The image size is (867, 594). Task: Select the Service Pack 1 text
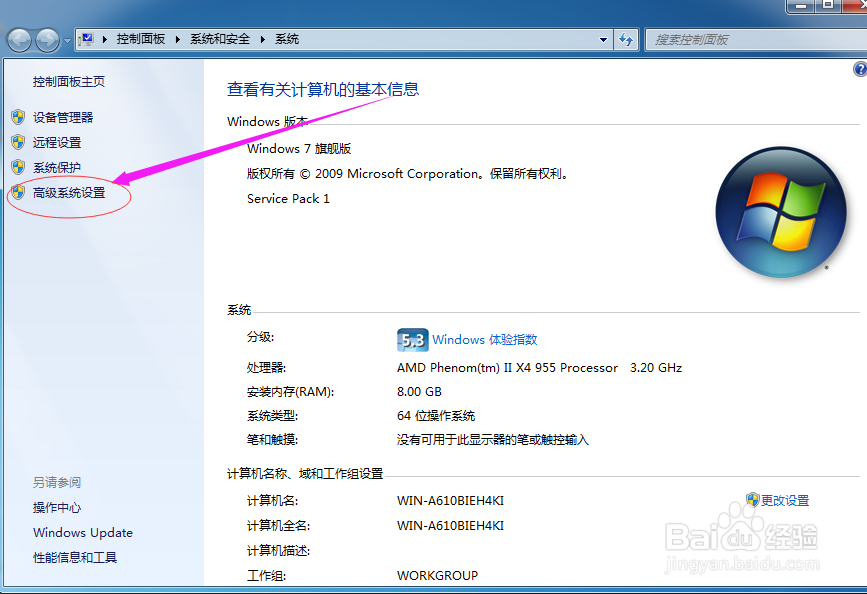(x=288, y=199)
